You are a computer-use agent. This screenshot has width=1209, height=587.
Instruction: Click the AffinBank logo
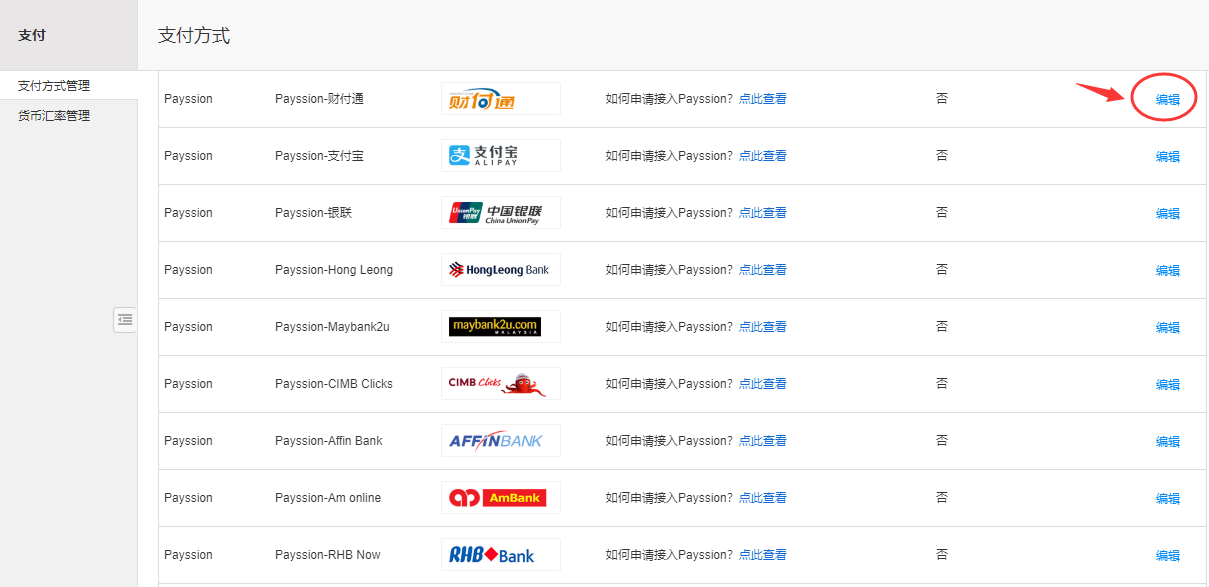tap(501, 440)
